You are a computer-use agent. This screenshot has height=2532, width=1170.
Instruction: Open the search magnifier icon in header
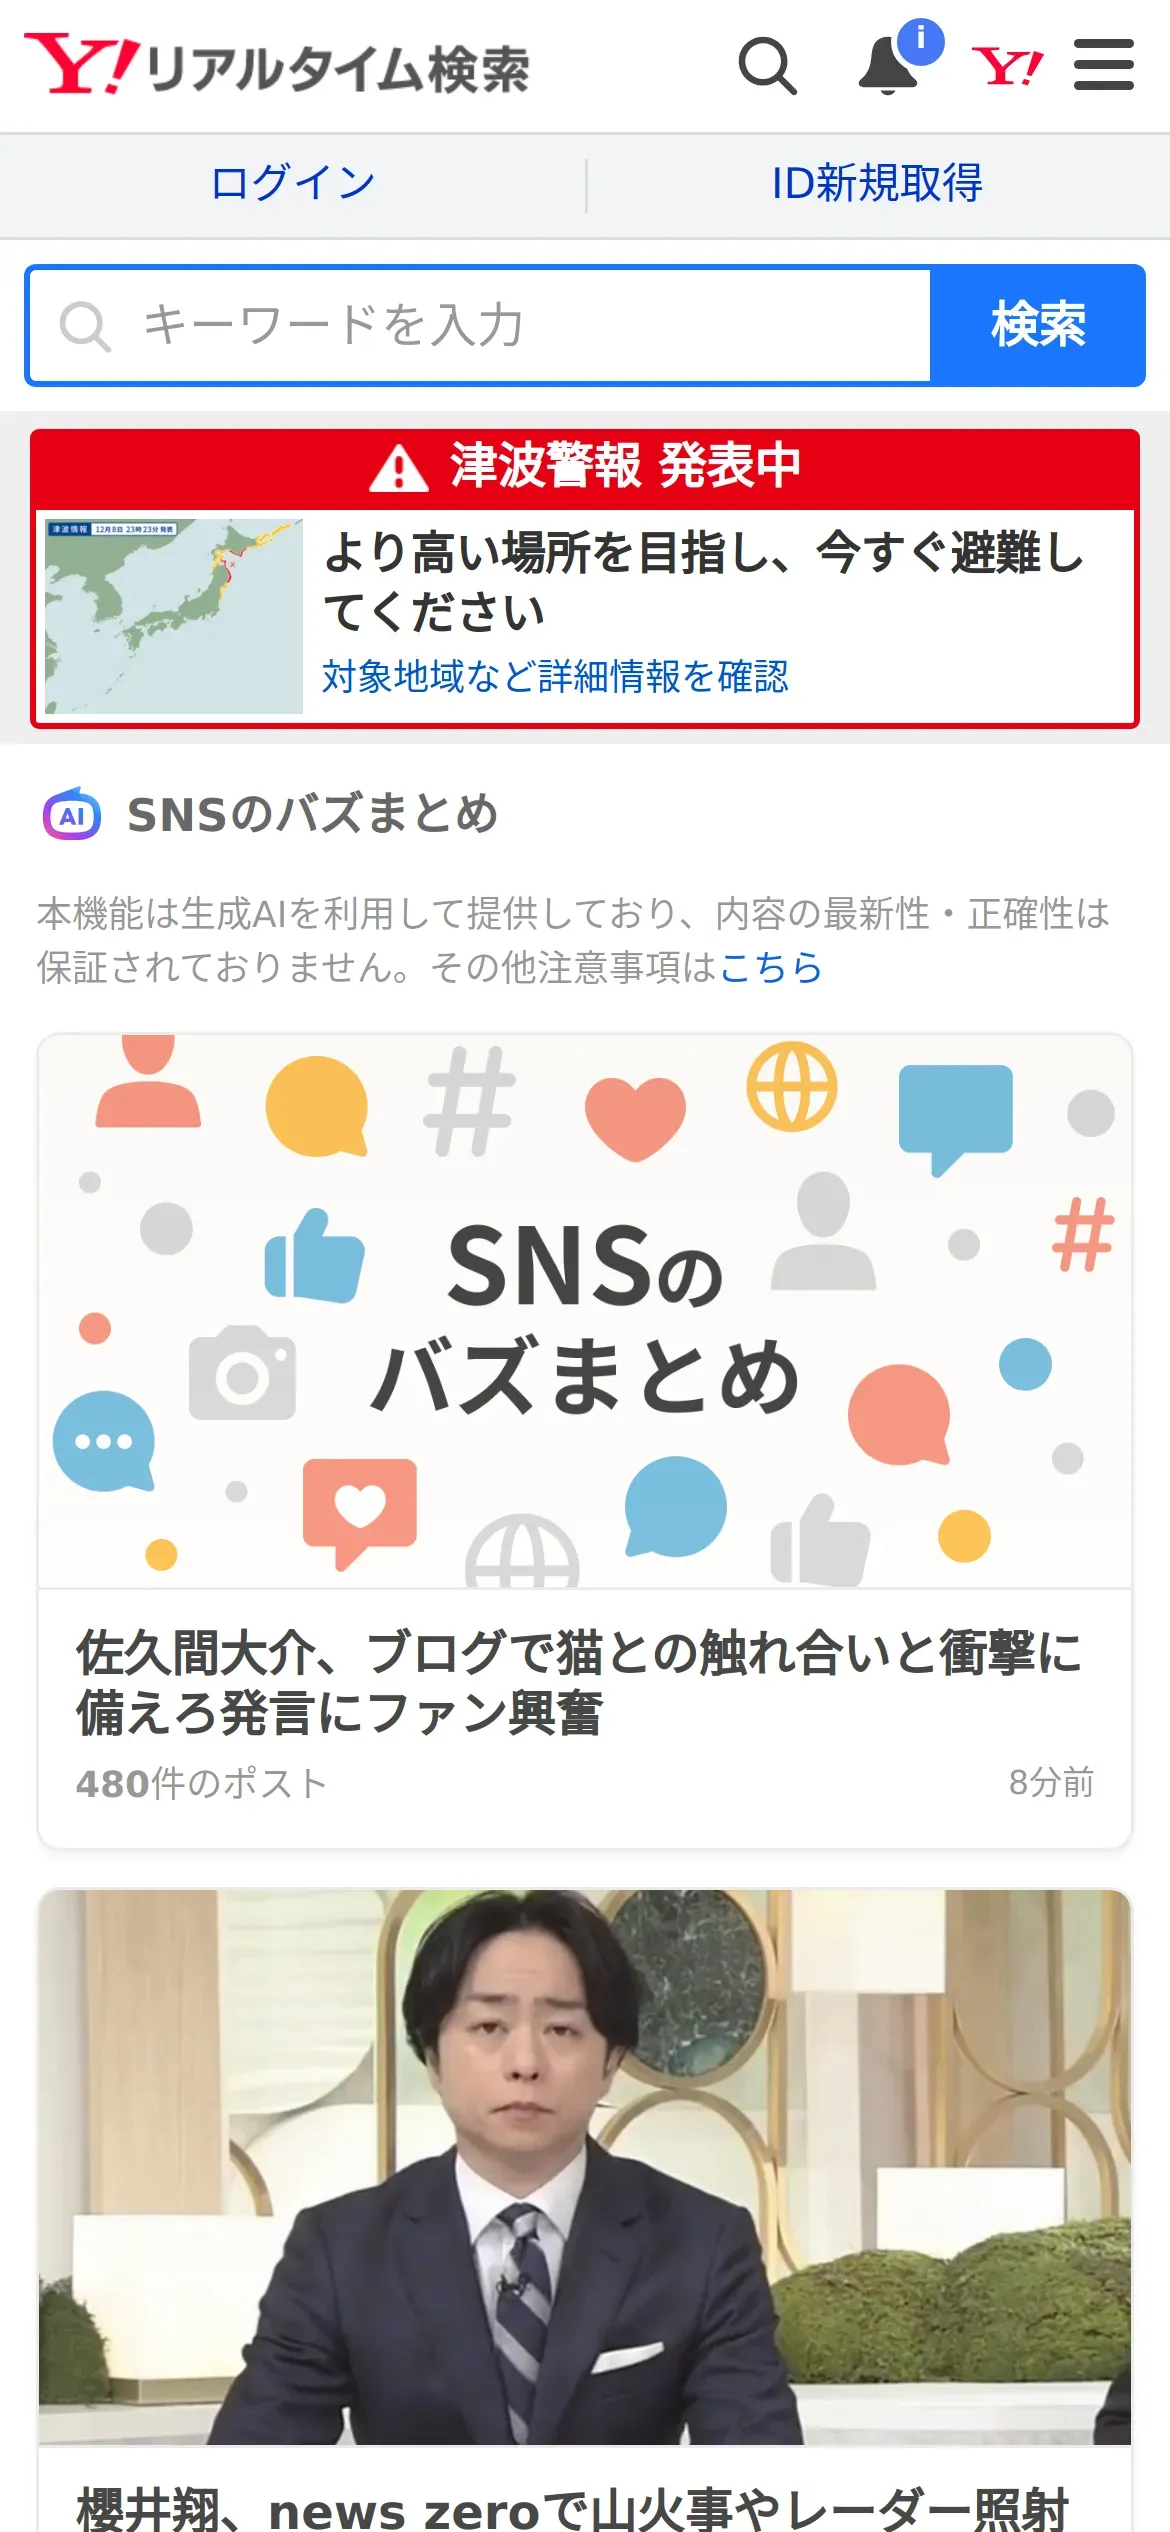click(767, 66)
